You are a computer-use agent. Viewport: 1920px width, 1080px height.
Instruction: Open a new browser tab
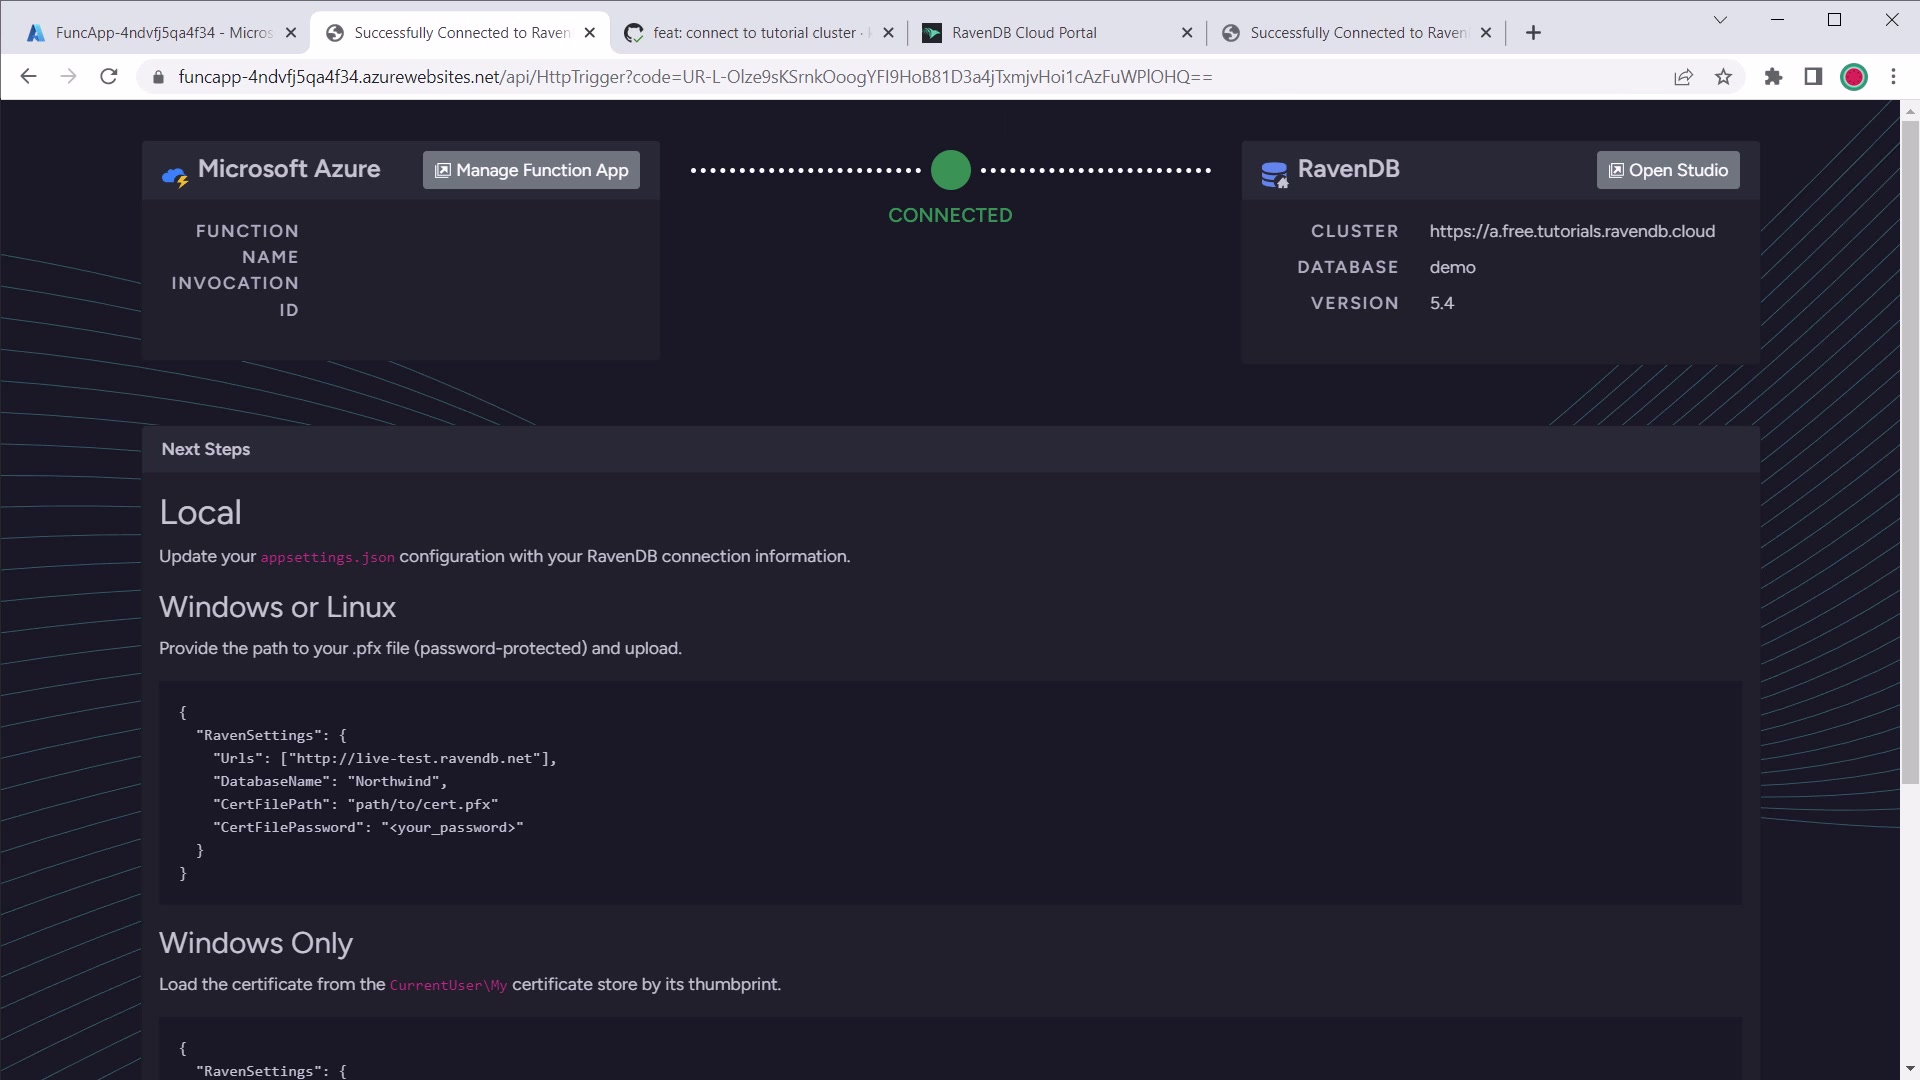(x=1533, y=33)
